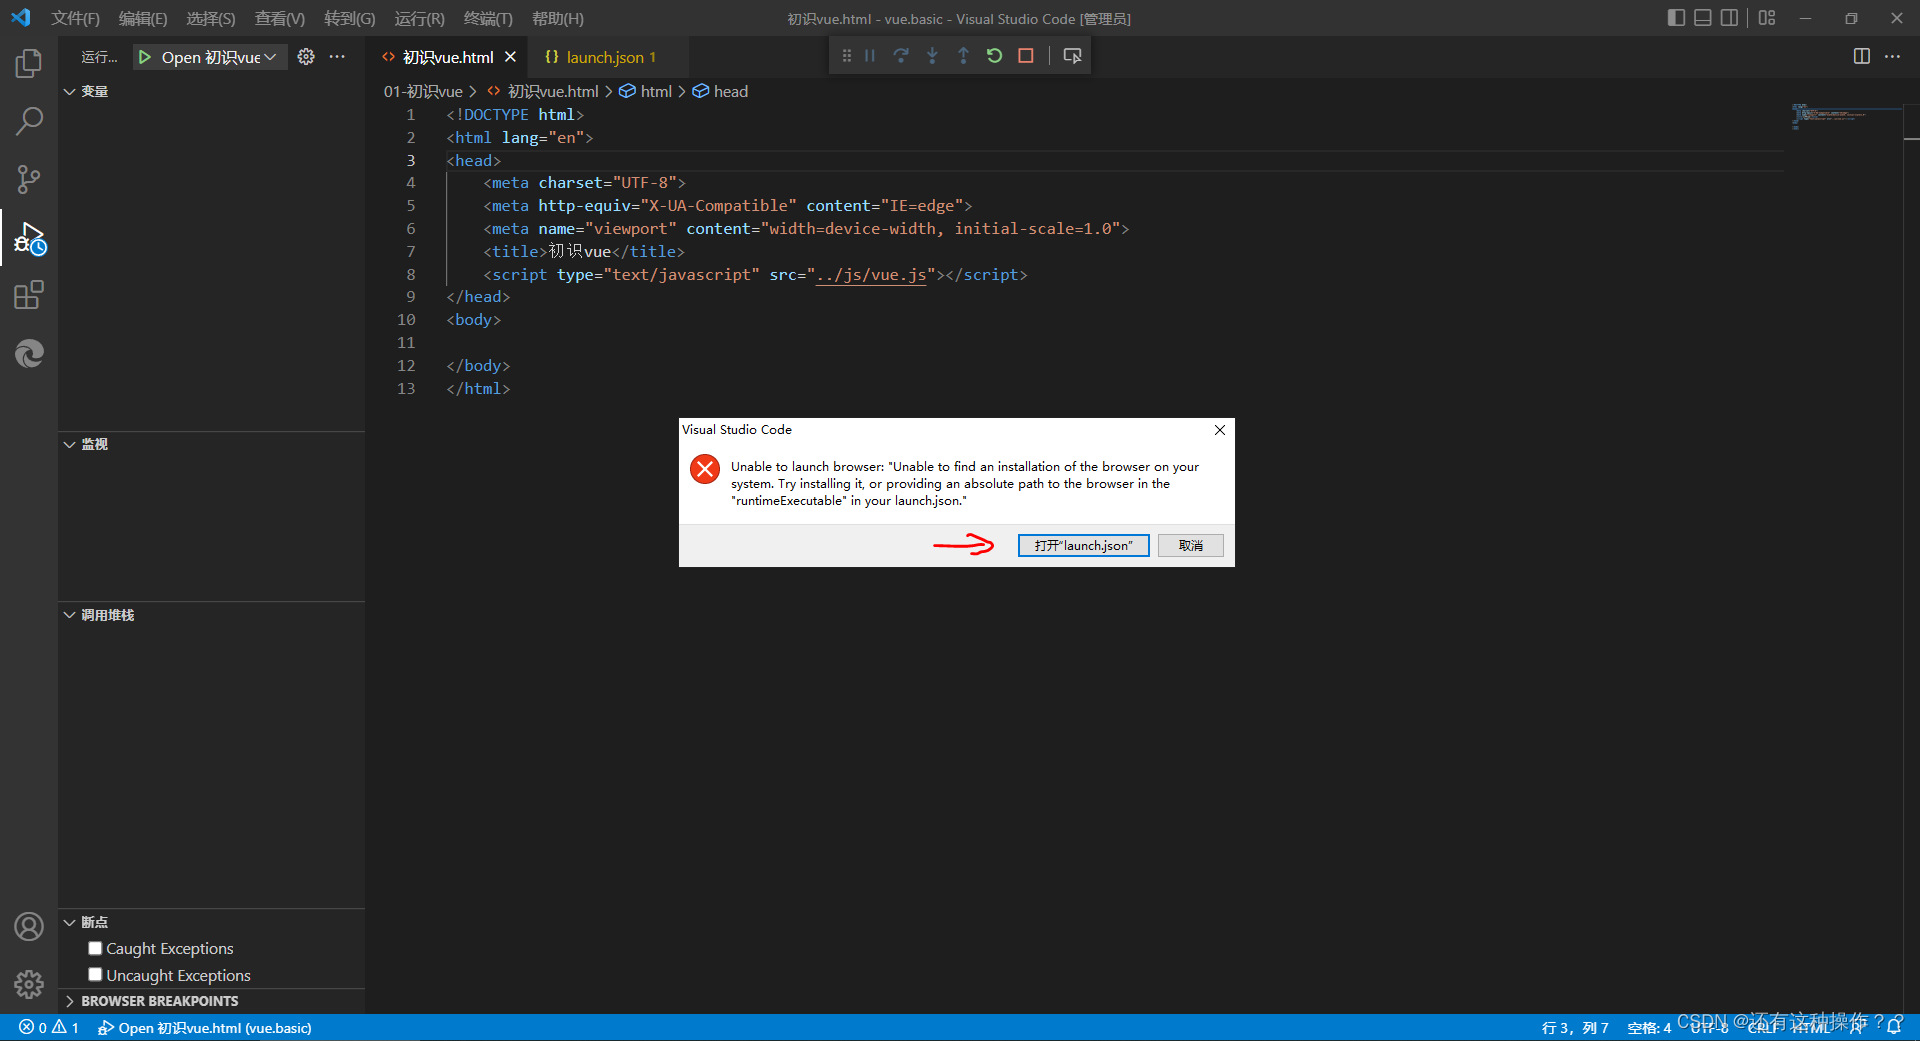Open the 运行(R) menu

420,18
